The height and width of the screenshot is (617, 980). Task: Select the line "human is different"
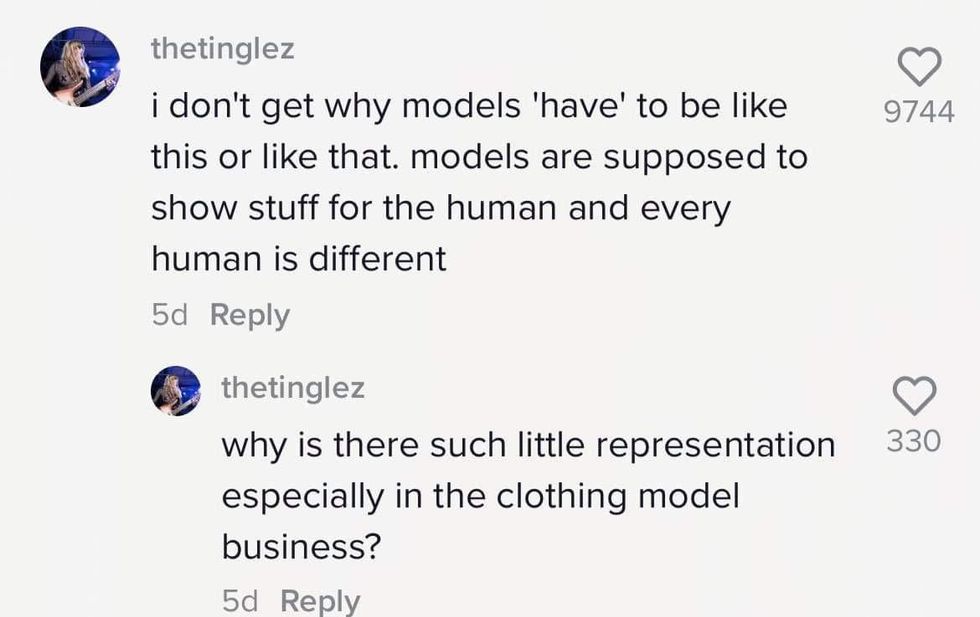[x=298, y=260]
